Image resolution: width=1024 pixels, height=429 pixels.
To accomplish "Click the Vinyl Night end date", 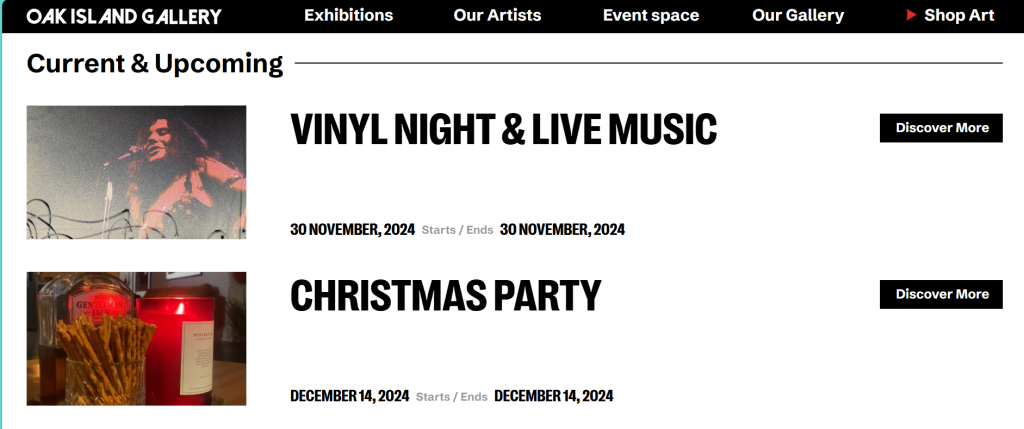I will (562, 230).
